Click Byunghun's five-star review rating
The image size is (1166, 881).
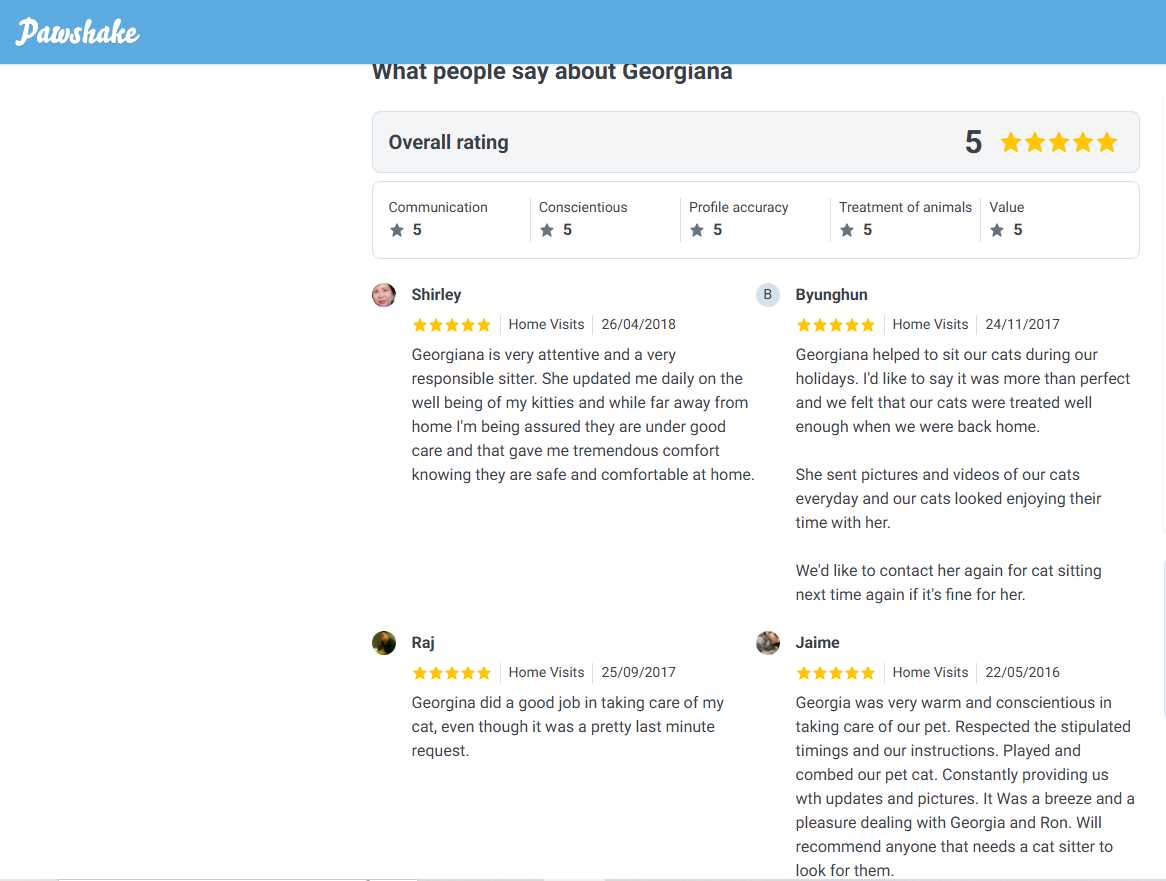(836, 325)
